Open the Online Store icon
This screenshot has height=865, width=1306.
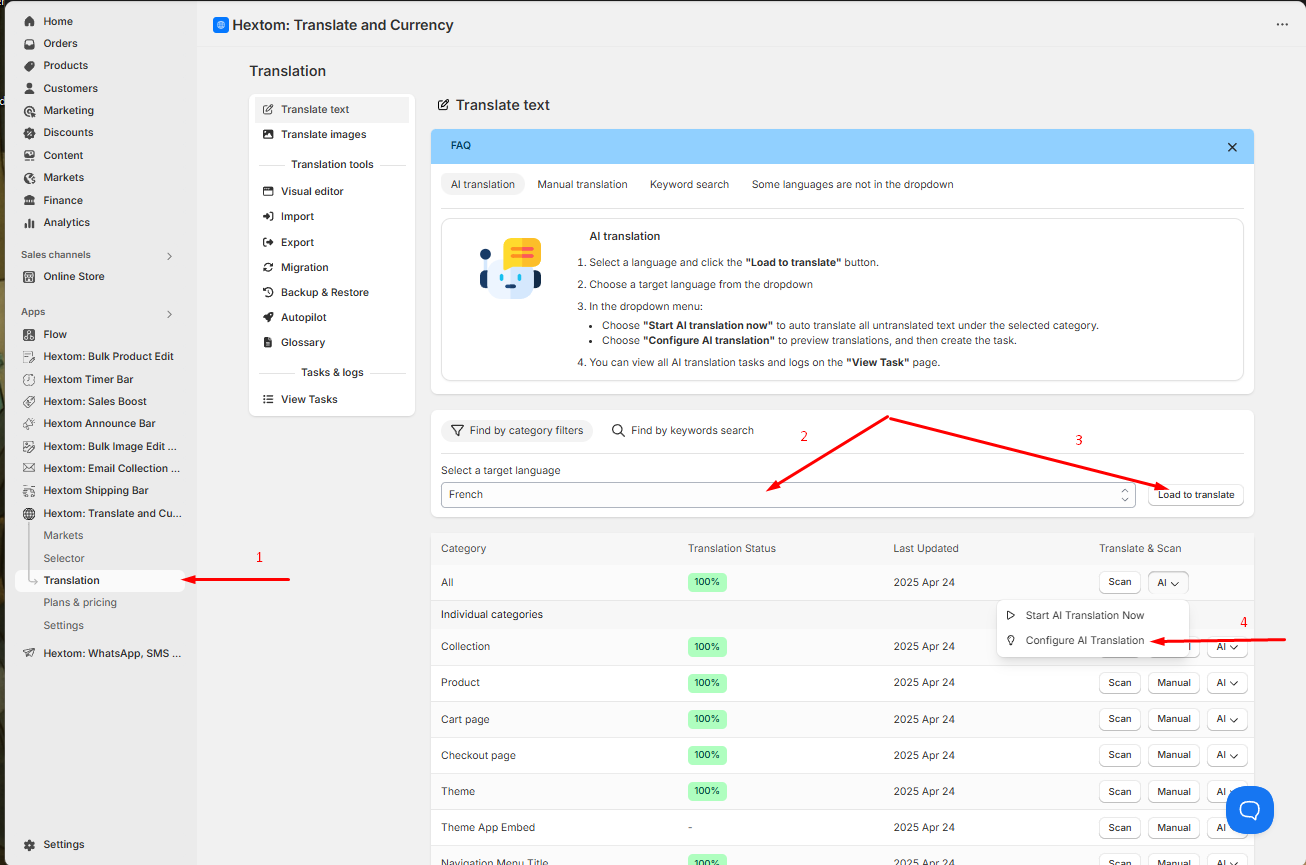[30, 276]
